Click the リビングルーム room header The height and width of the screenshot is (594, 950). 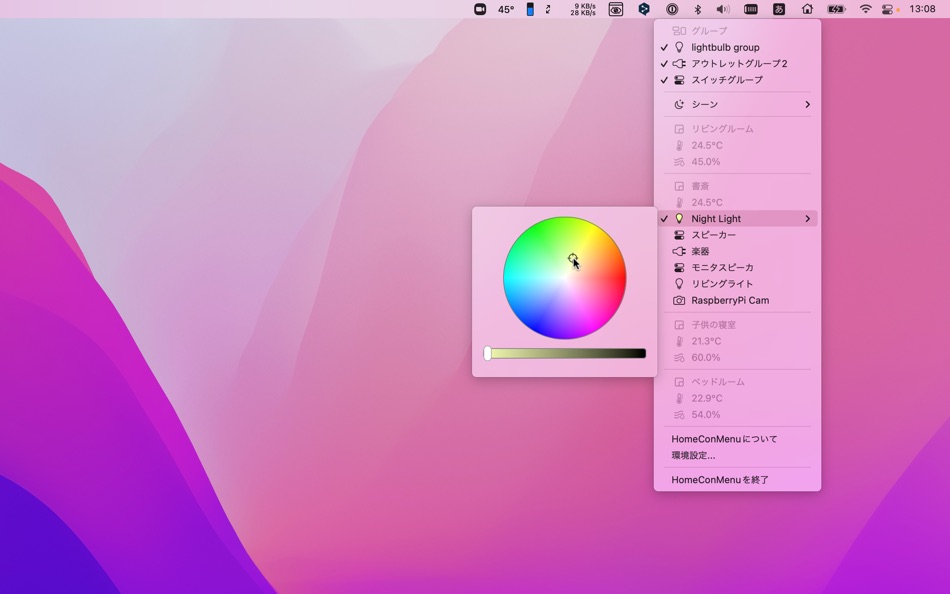pos(737,129)
